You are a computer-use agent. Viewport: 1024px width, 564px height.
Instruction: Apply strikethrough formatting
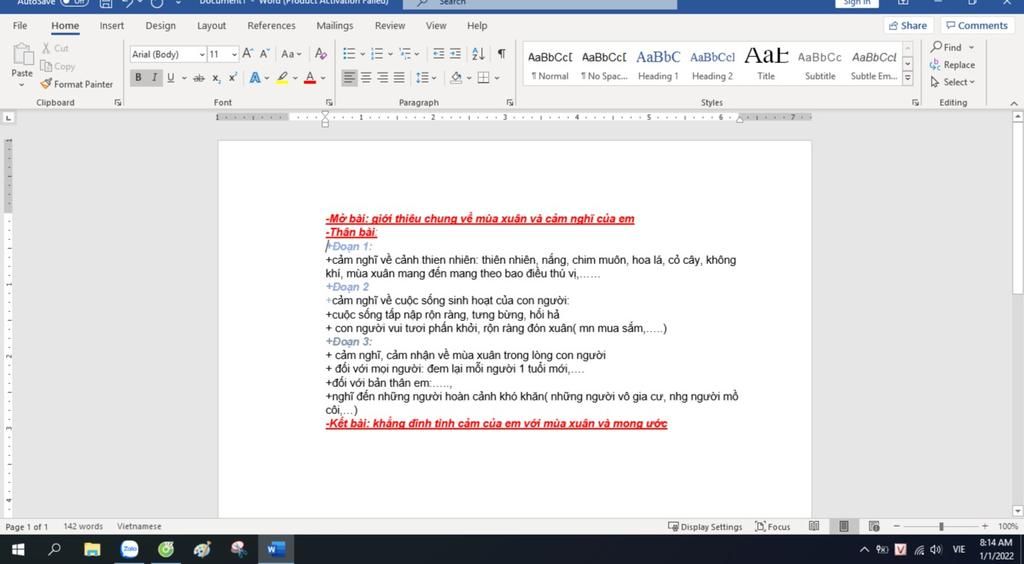pyautogui.click(x=199, y=78)
